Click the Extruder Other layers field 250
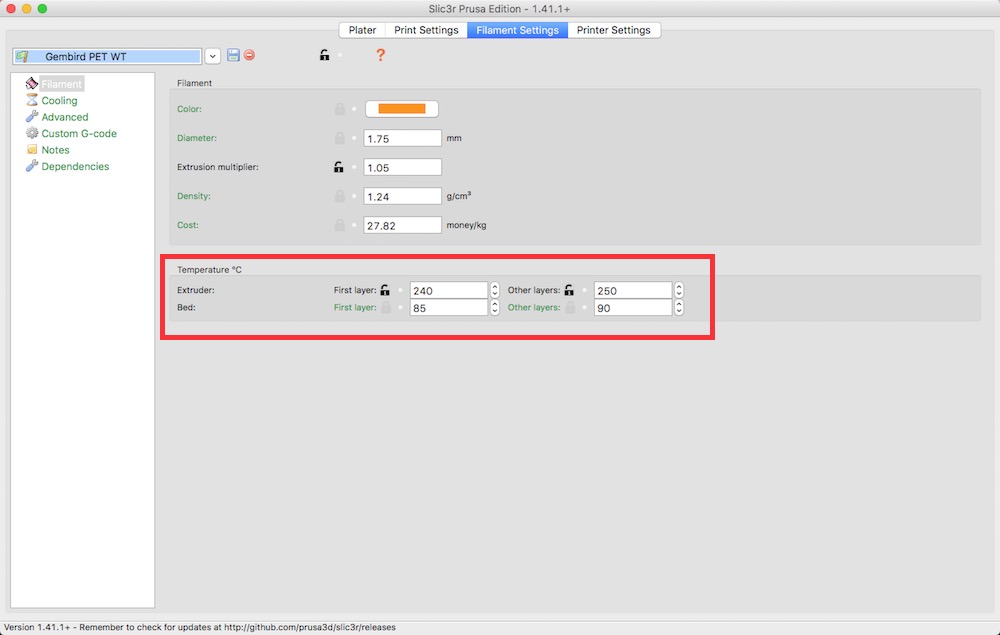Image resolution: width=1000 pixels, height=635 pixels. point(633,290)
